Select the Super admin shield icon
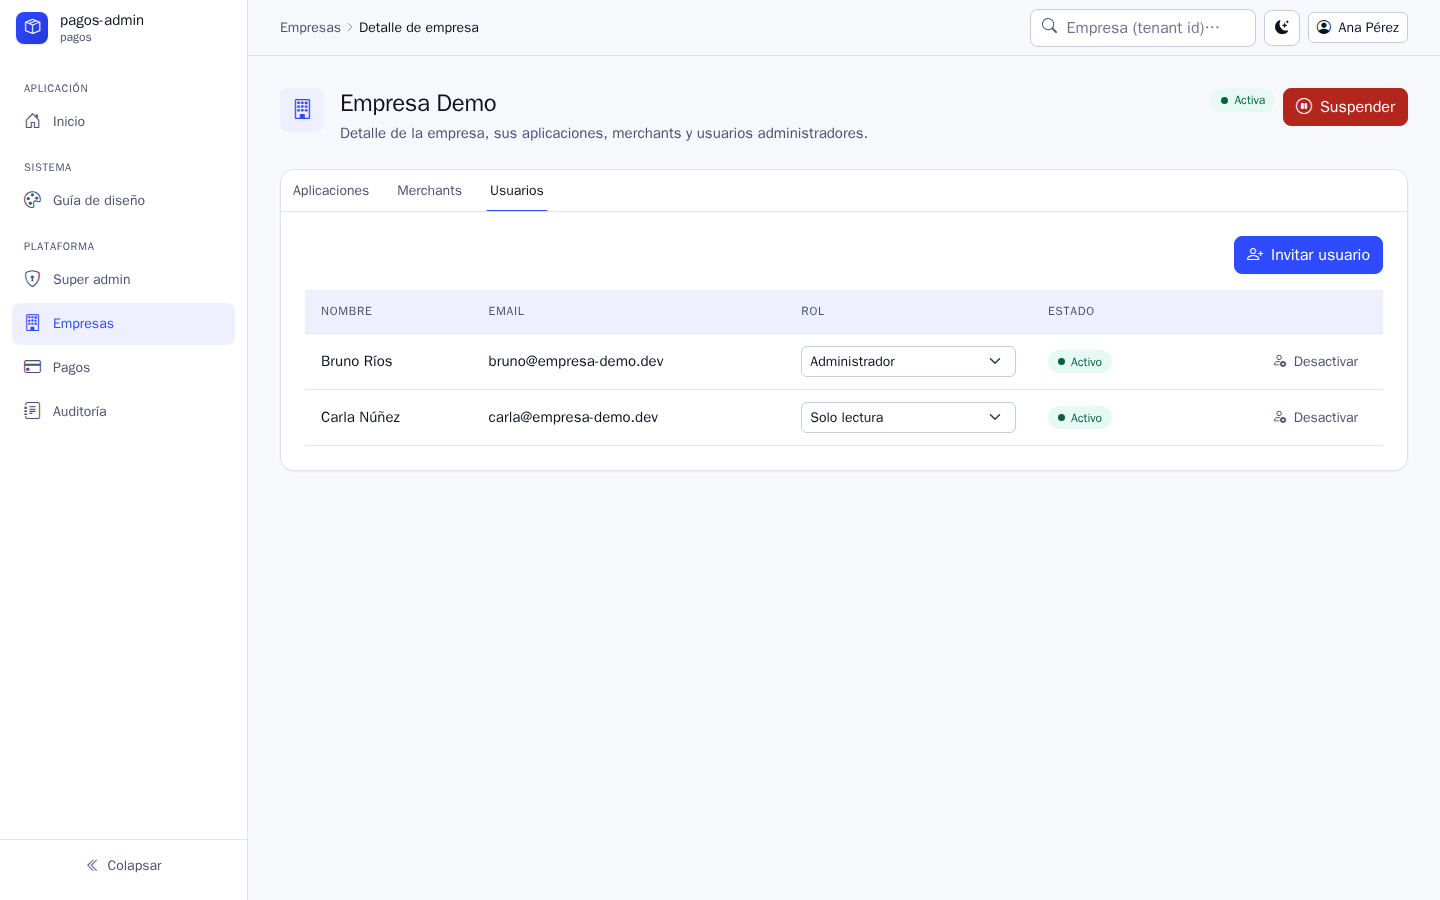1440x900 pixels. click(x=33, y=279)
